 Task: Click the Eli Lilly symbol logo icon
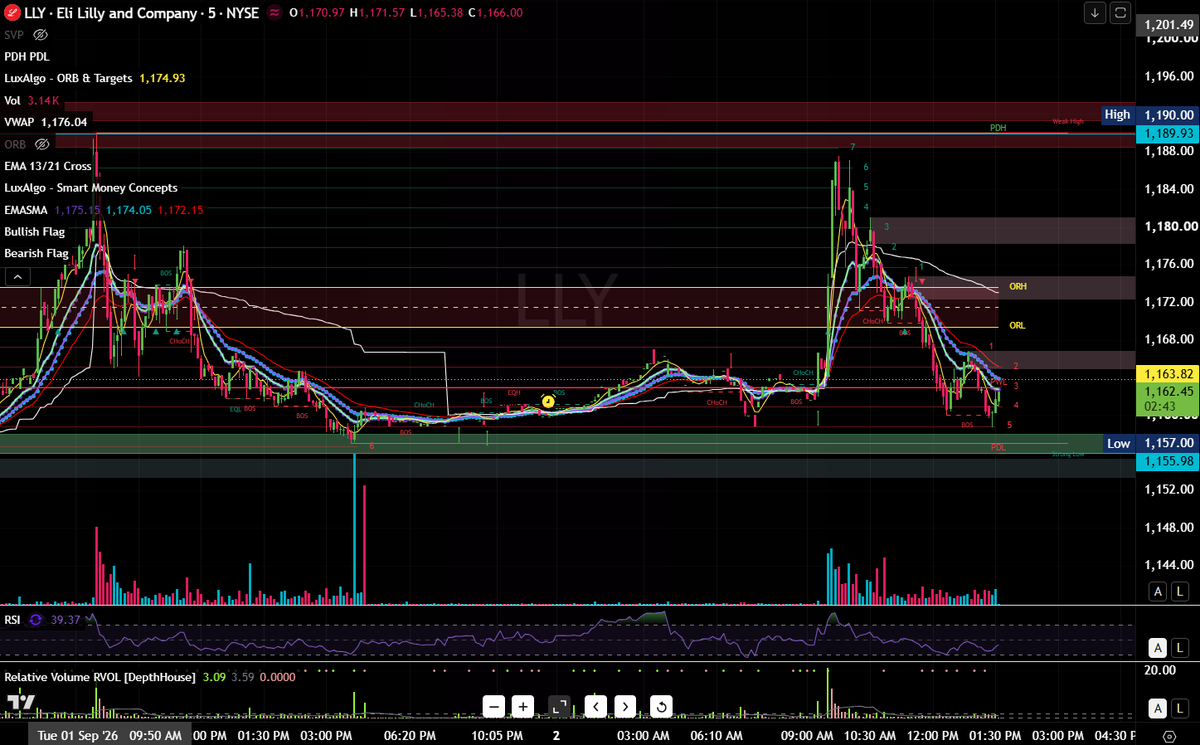12,13
